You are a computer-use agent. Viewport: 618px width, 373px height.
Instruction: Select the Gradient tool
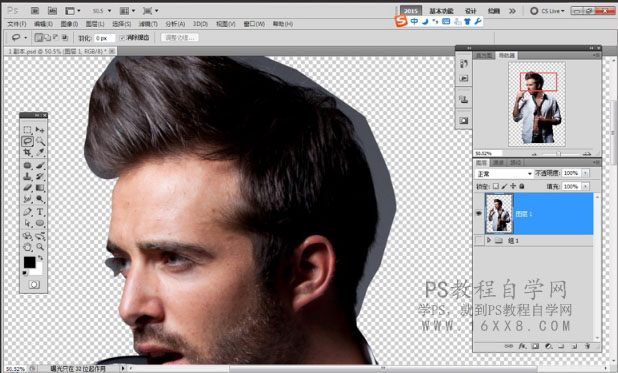(x=40, y=188)
